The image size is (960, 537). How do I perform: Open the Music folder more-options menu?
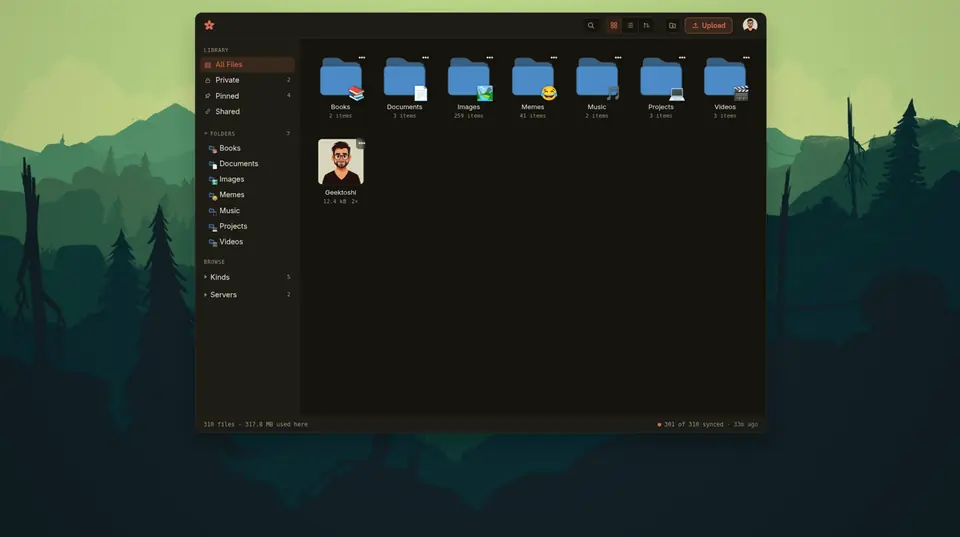coord(618,58)
